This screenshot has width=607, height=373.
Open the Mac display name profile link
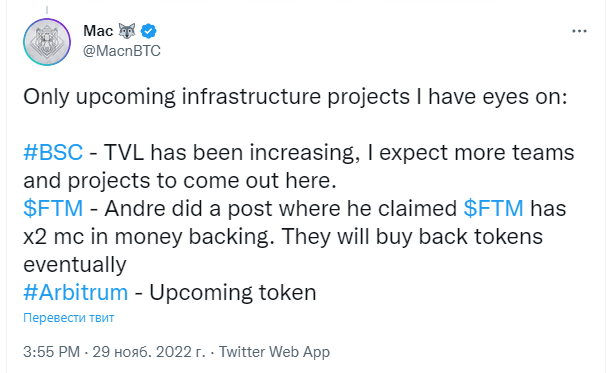tap(98, 31)
